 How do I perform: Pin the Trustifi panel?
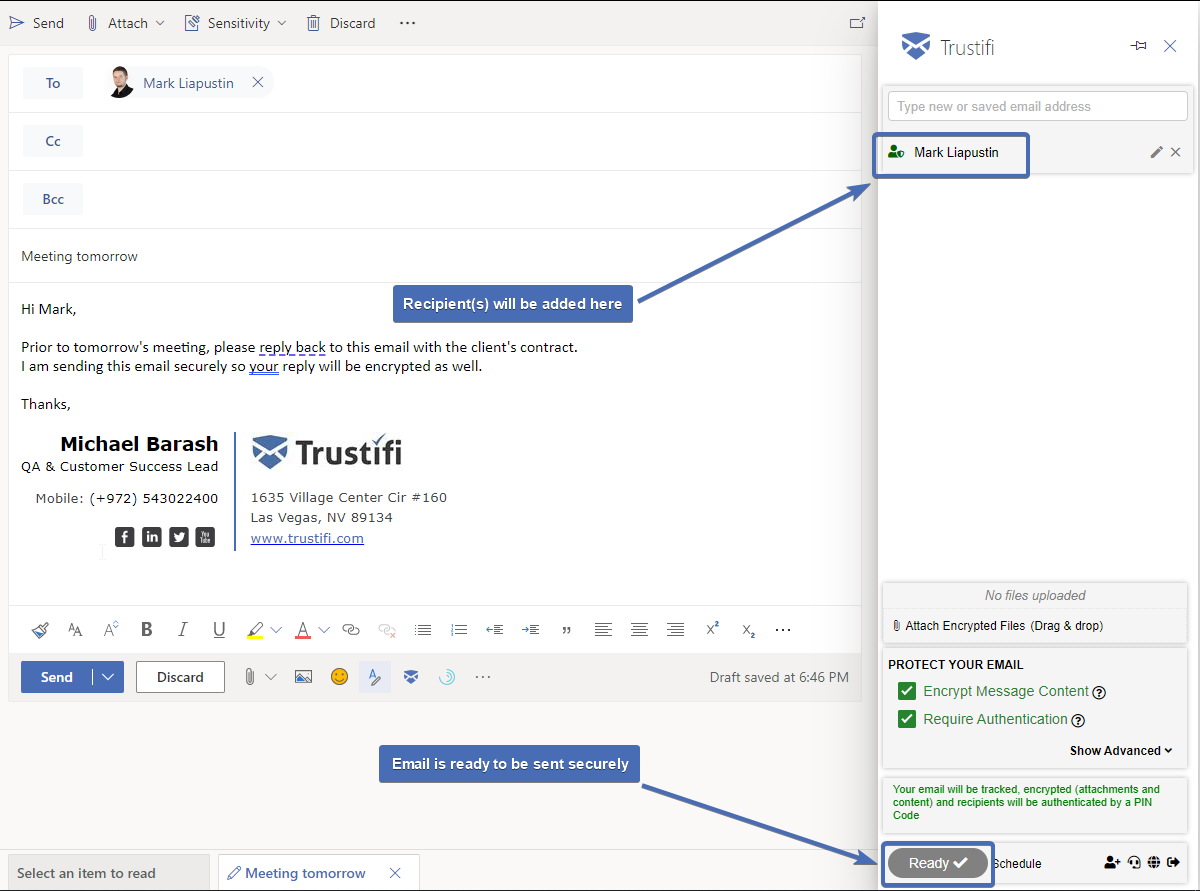point(1138,46)
